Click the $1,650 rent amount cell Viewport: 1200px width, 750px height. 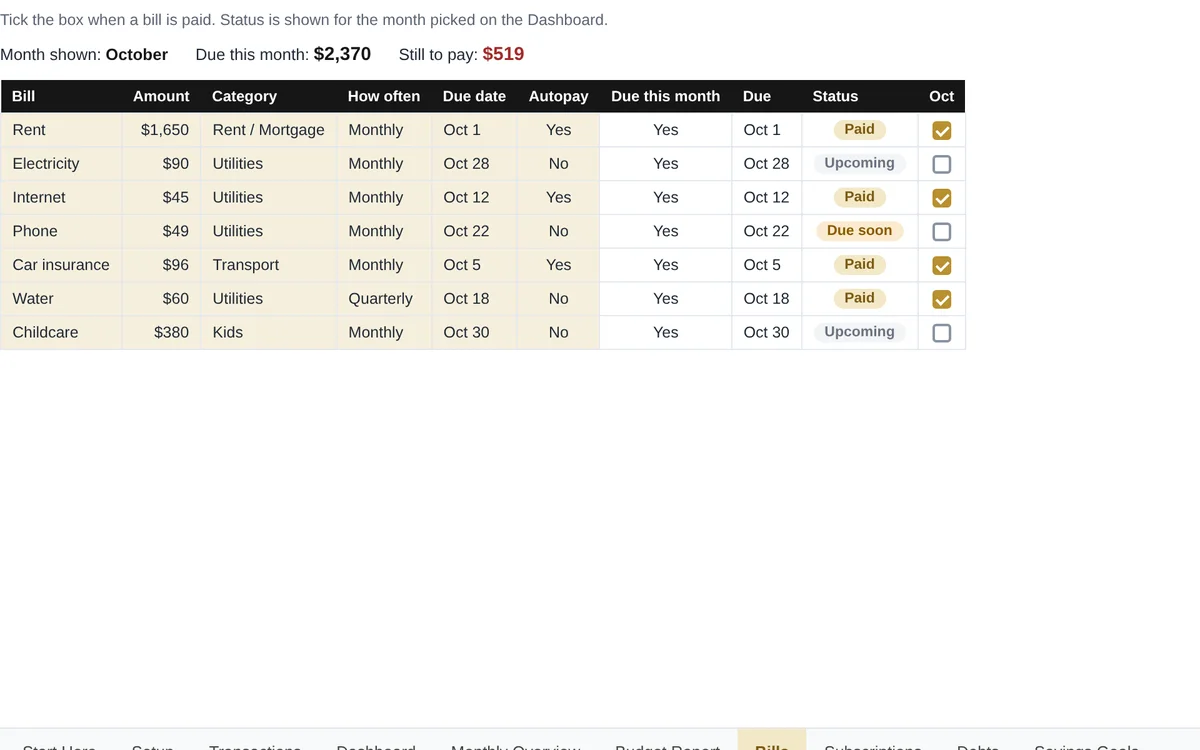pos(161,130)
